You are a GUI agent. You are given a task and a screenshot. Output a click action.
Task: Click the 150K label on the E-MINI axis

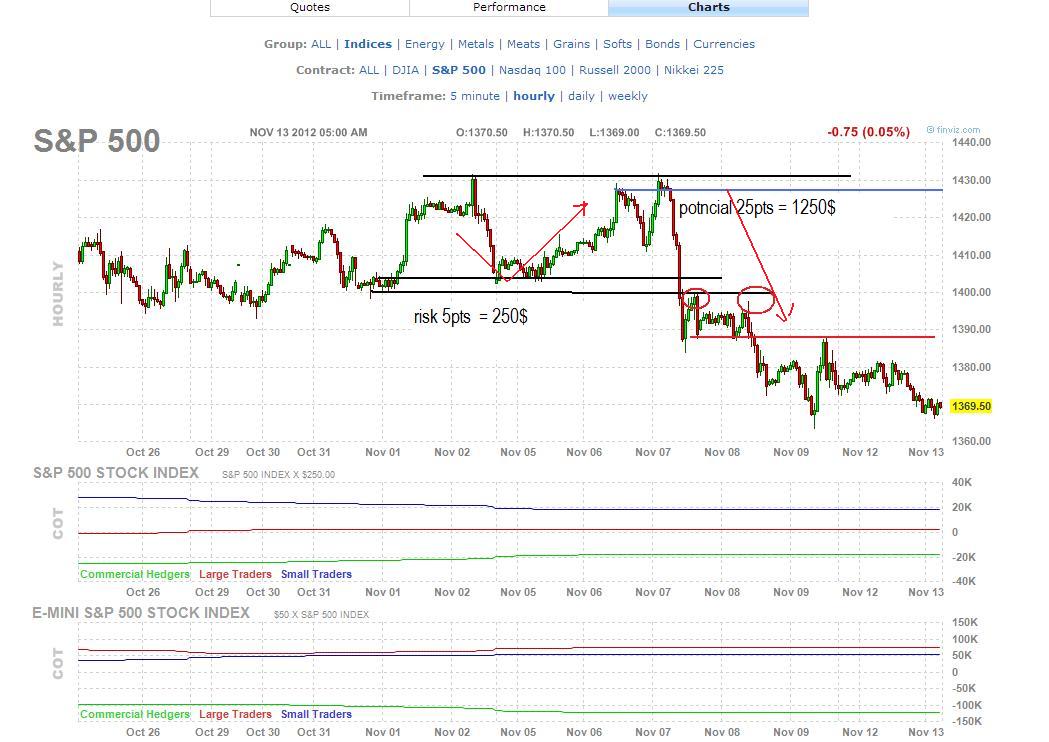(x=964, y=622)
